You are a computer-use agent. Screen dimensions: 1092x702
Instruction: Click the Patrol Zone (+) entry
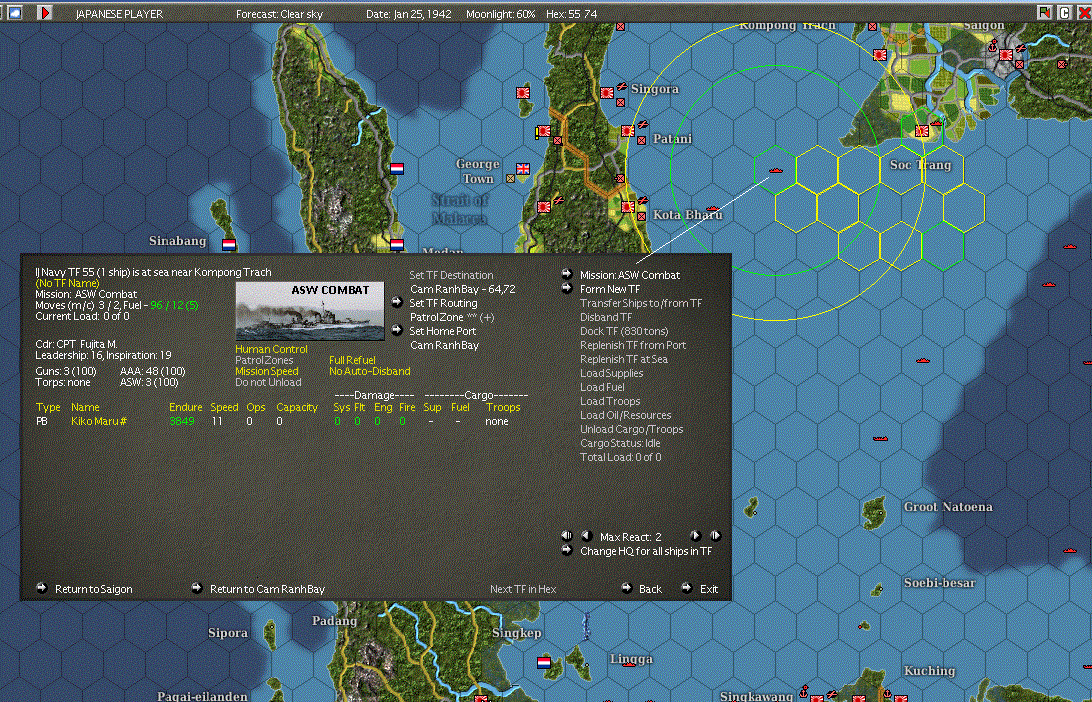tap(452, 317)
